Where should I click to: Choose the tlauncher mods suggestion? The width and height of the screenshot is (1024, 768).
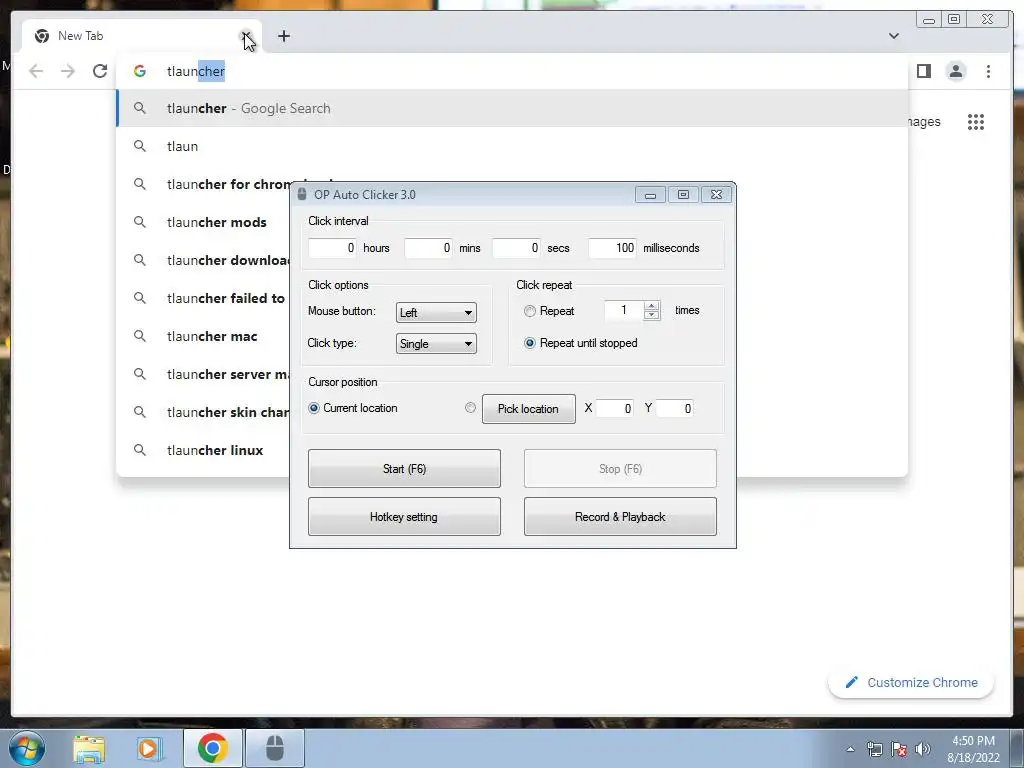click(x=217, y=222)
